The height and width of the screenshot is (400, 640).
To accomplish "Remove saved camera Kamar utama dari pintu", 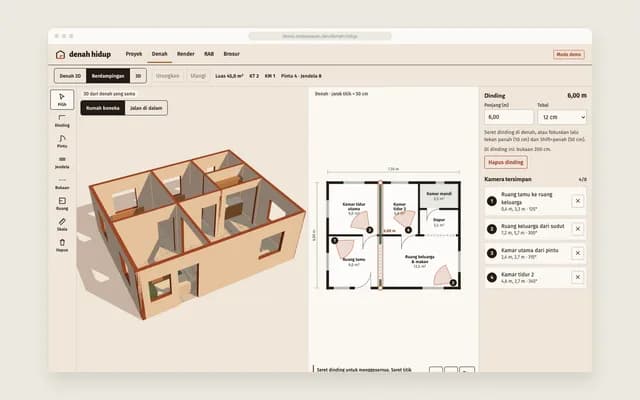I will (578, 253).
